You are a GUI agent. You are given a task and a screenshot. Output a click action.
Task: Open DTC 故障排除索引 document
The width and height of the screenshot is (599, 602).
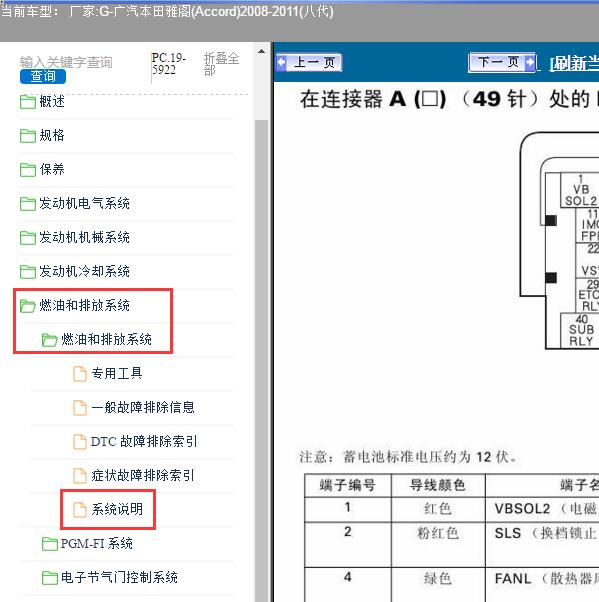pos(144,441)
